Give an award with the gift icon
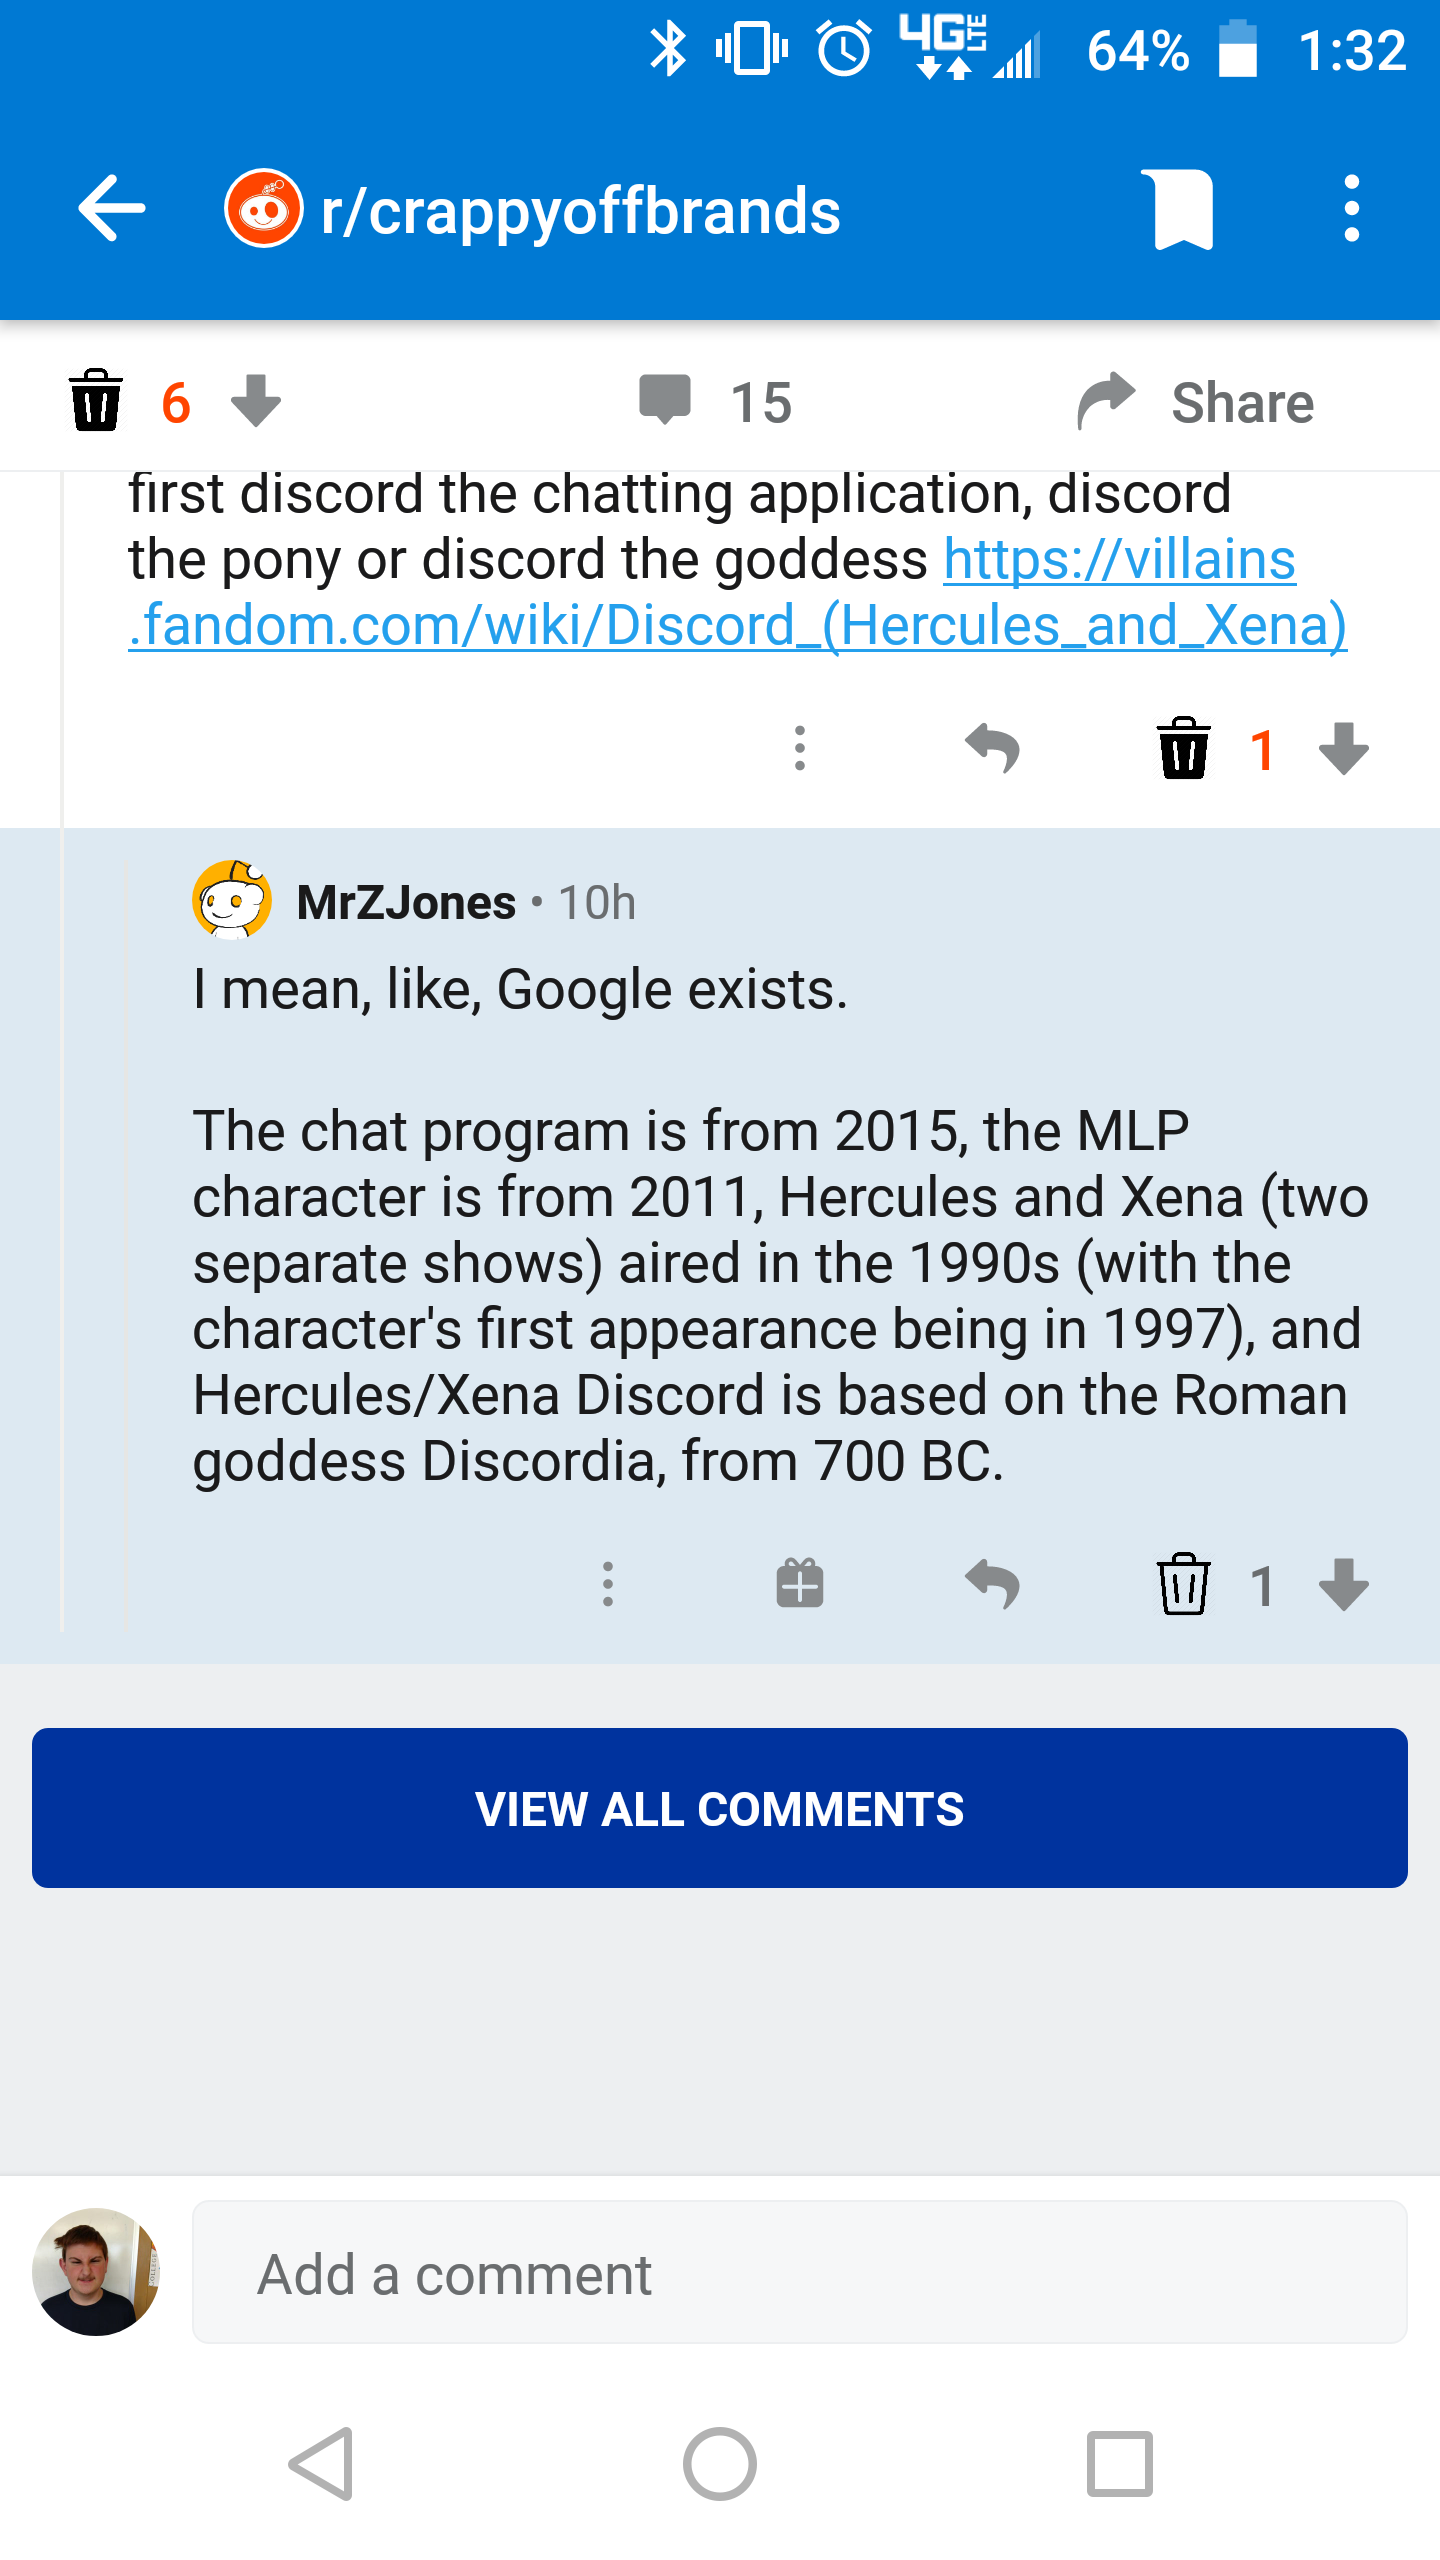Screen dimensions: 1440x2560 click(x=798, y=1585)
